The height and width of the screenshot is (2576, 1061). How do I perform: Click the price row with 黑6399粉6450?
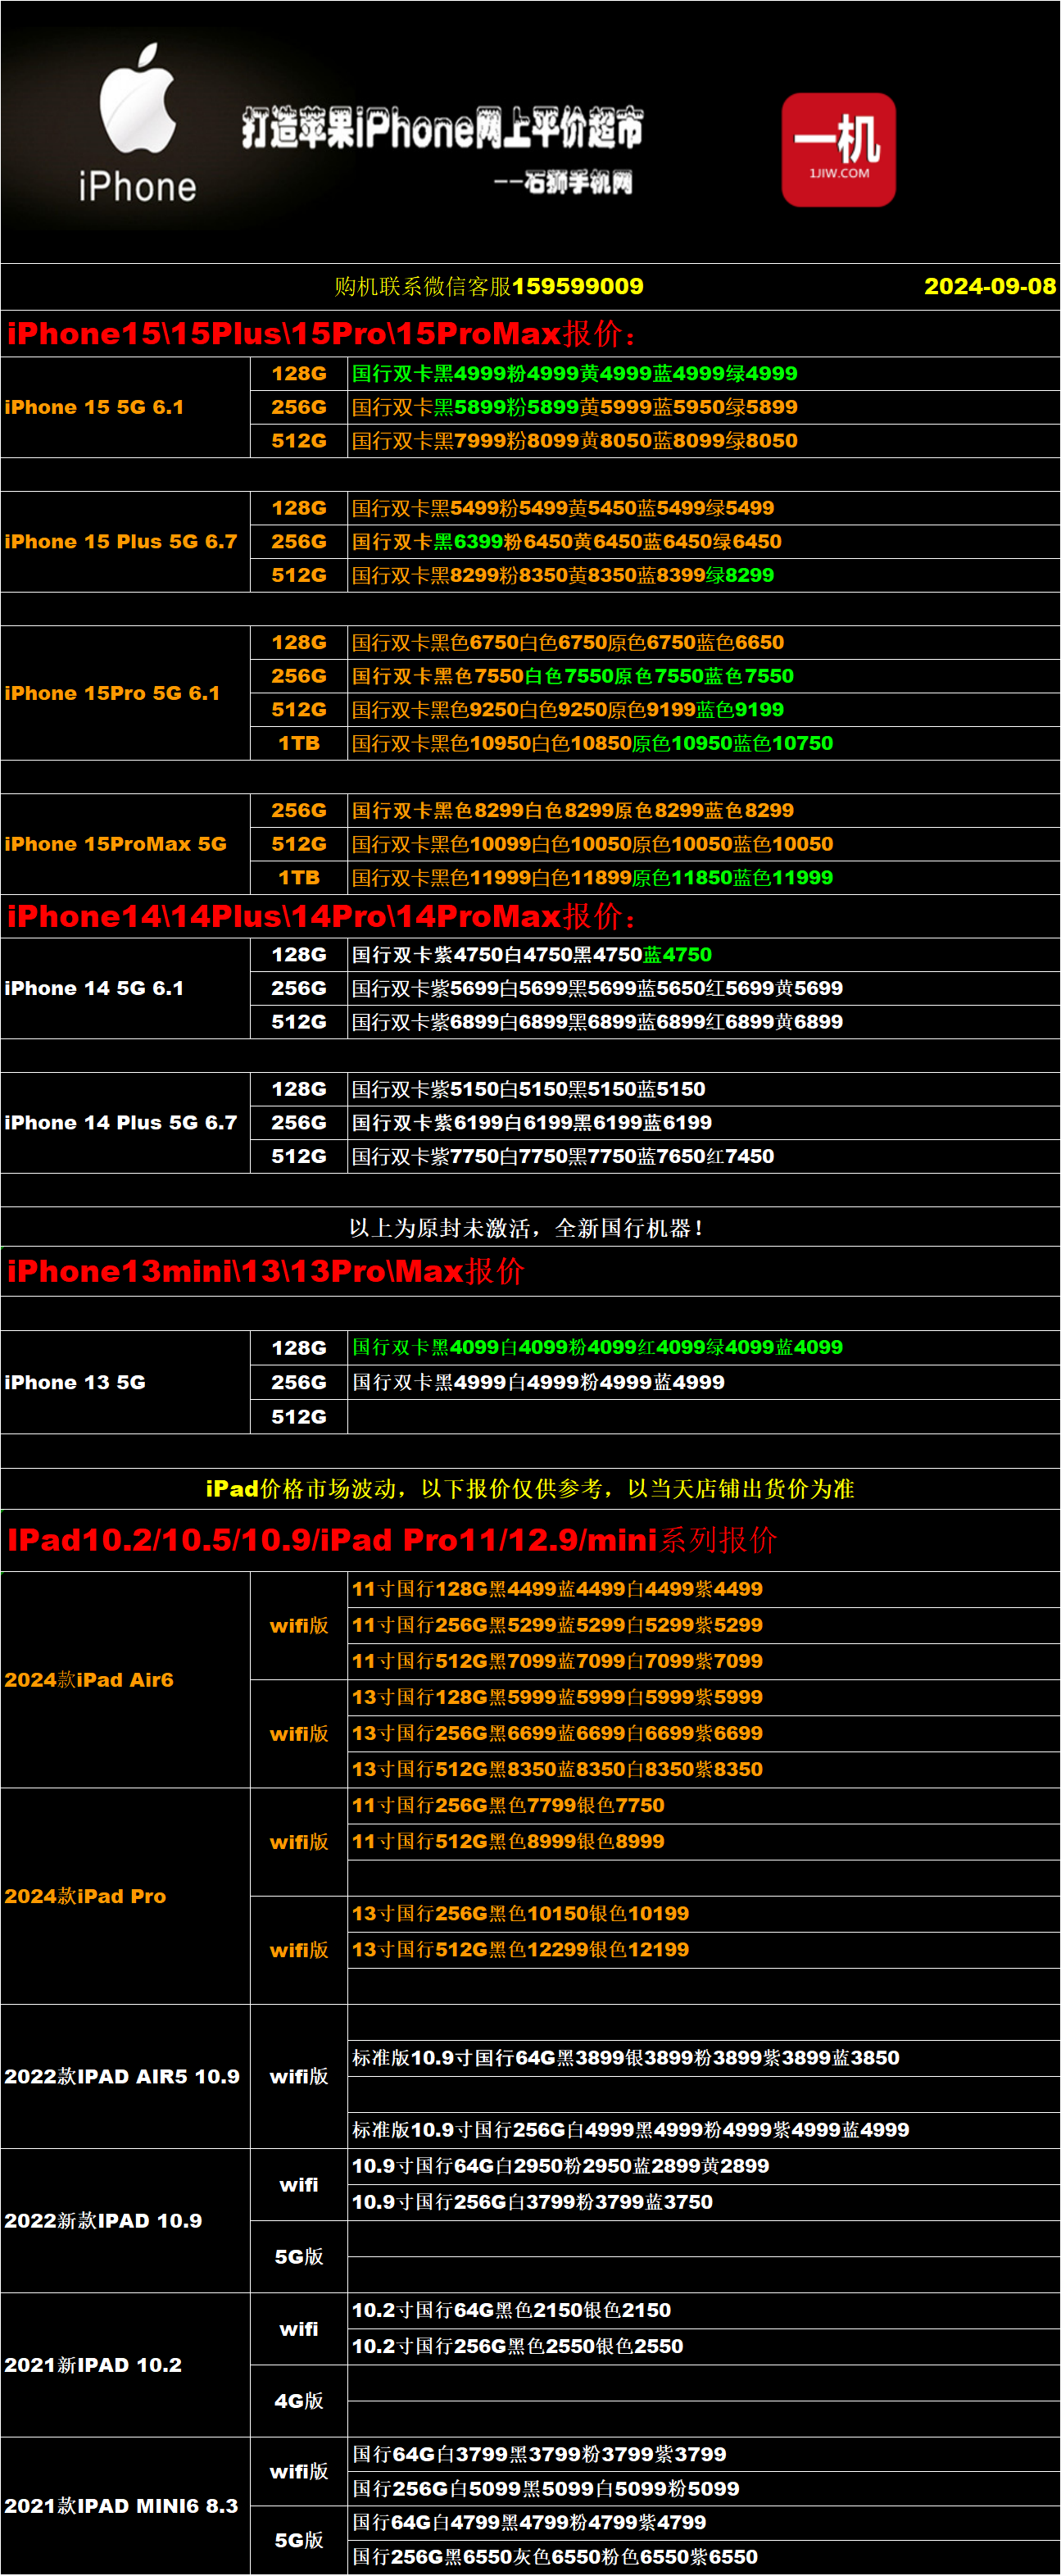[703, 541]
